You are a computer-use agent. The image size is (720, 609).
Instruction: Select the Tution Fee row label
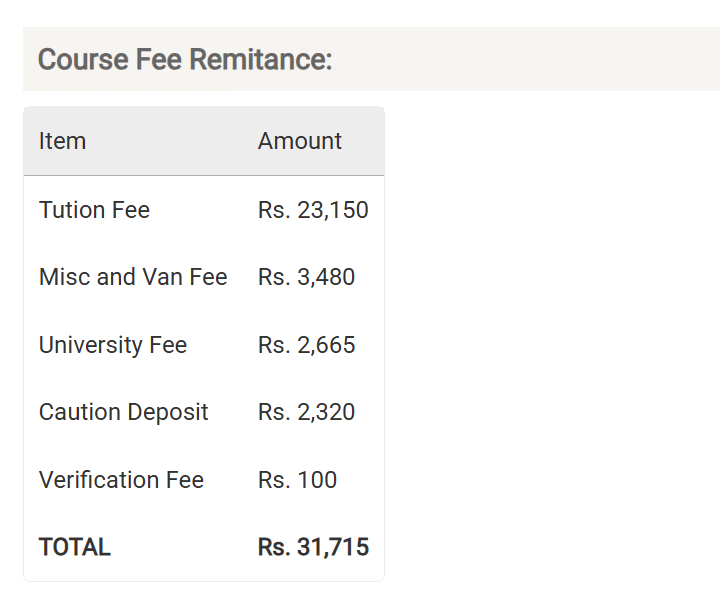(x=94, y=210)
